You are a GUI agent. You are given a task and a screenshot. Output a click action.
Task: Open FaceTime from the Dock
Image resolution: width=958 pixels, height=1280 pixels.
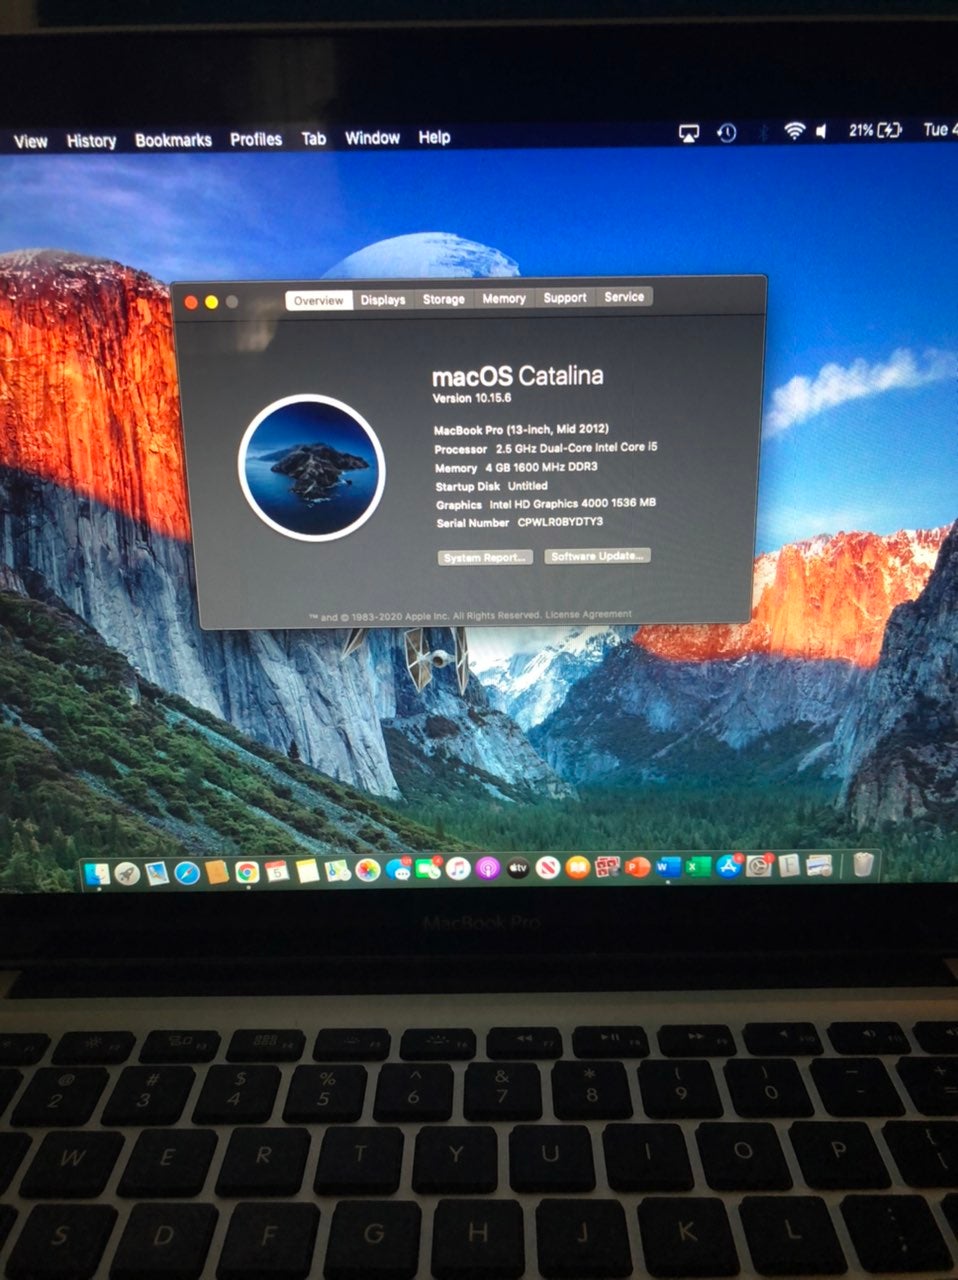point(429,869)
